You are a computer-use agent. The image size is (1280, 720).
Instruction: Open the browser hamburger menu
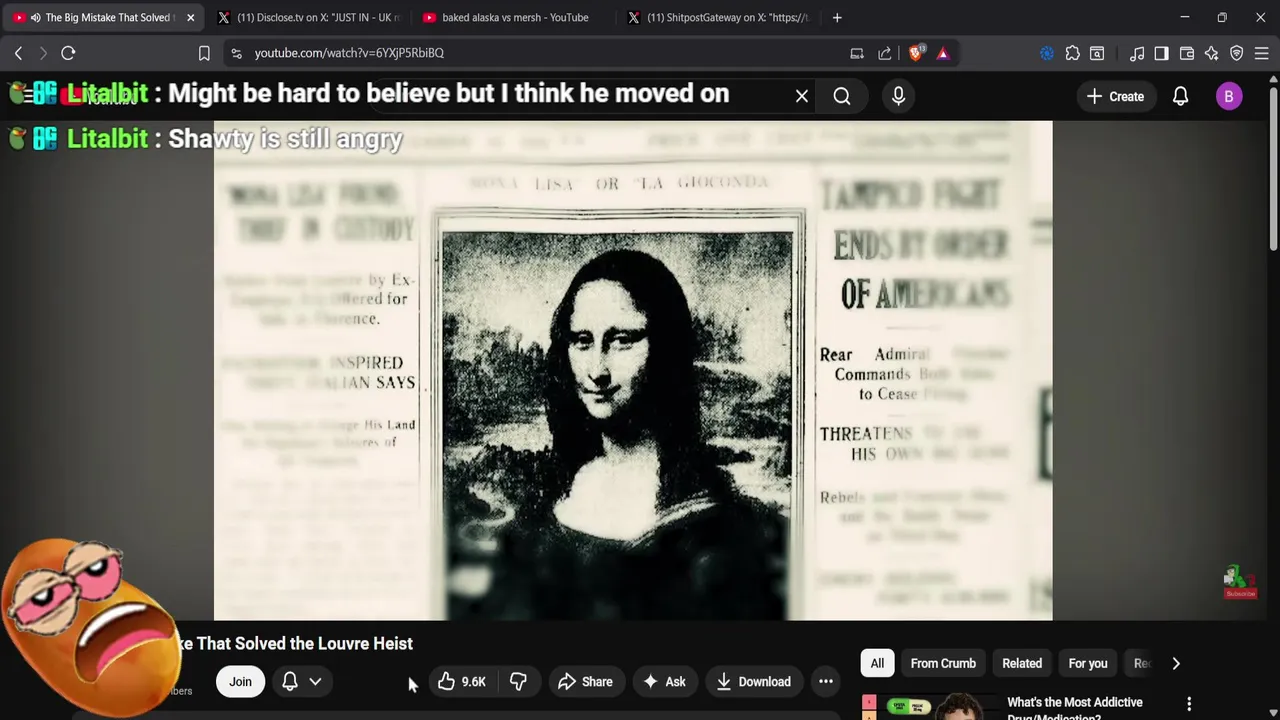pyautogui.click(x=1262, y=53)
